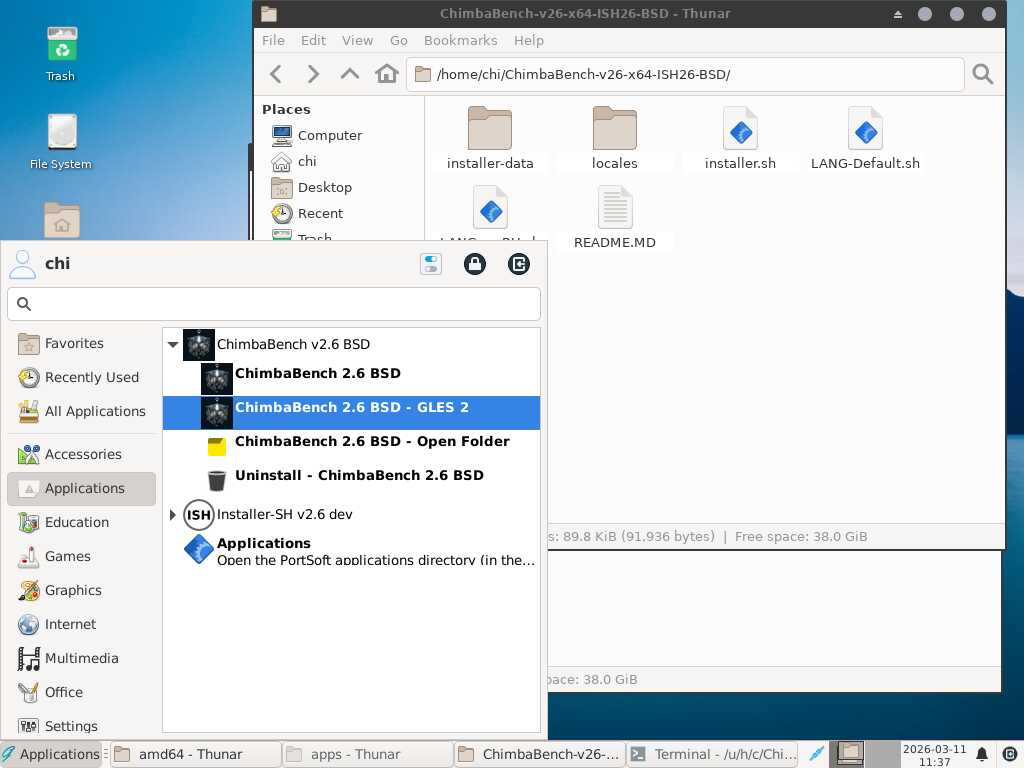This screenshot has width=1024, height=768.
Task: Click the chi username in menu header
Action: point(57,263)
